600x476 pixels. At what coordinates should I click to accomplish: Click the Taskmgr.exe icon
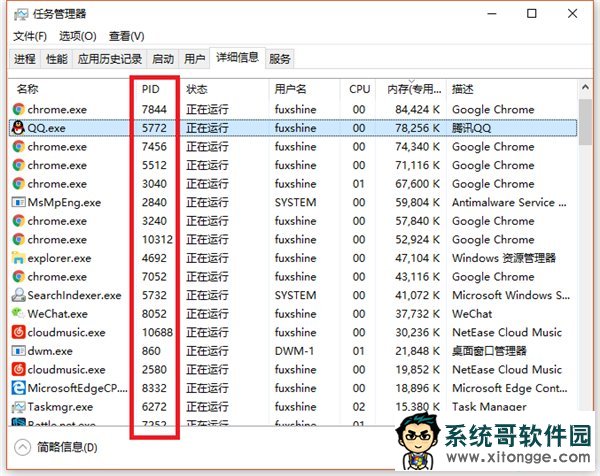(x=18, y=407)
